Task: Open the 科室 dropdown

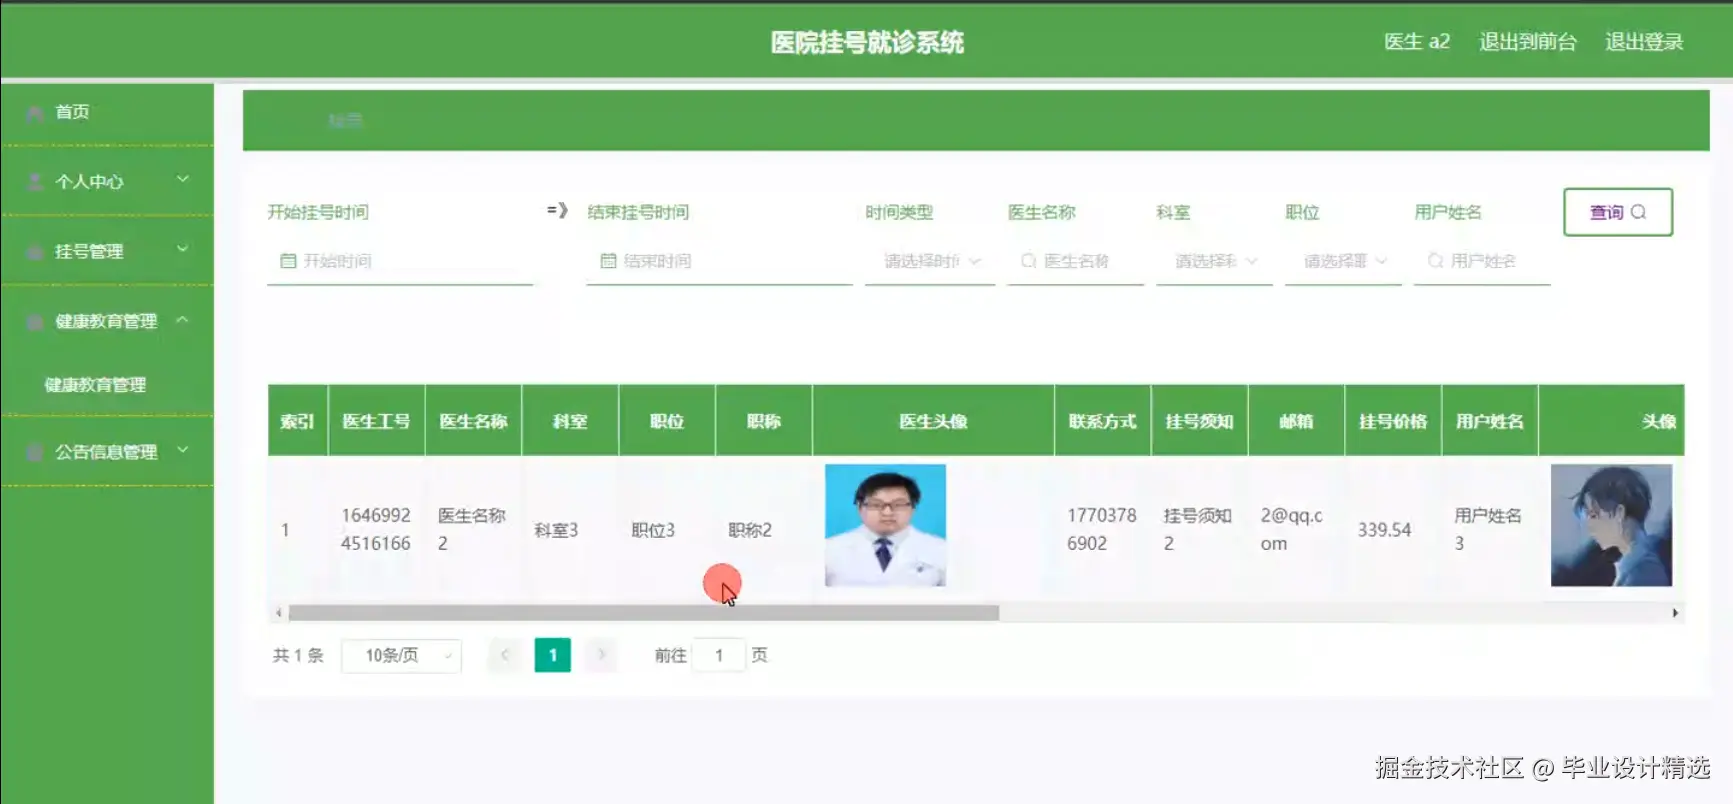Action: pyautogui.click(x=1214, y=261)
